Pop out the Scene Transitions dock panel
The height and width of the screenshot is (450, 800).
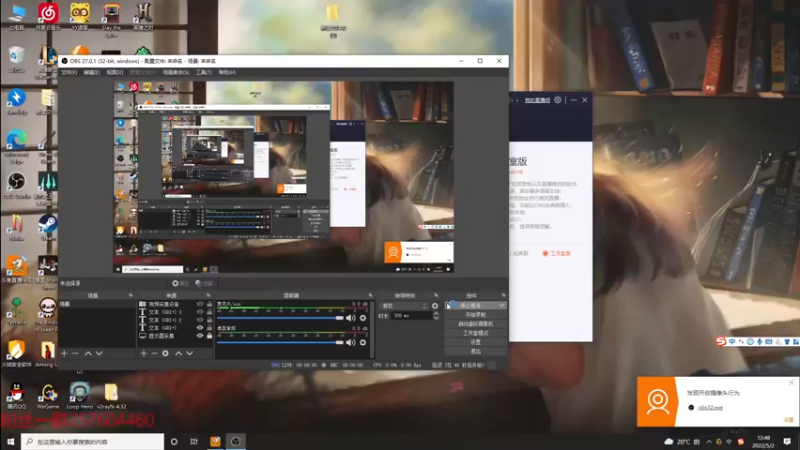[x=436, y=295]
